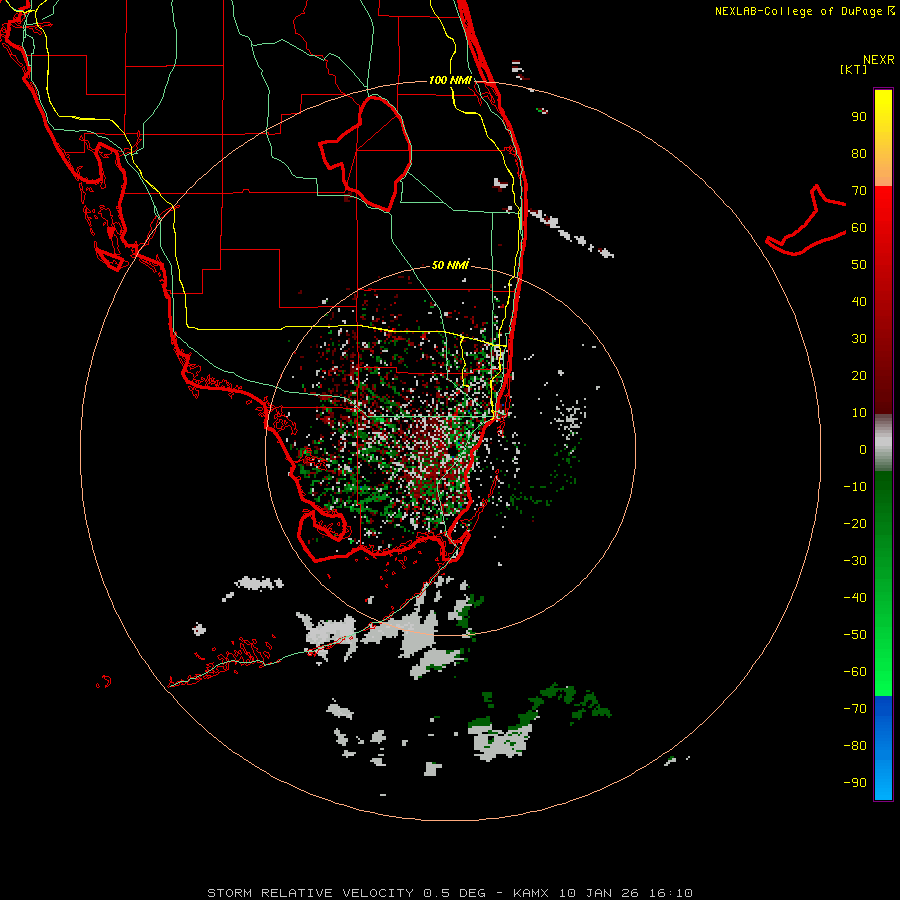Click the 20 value on the velocity scale
The image size is (900, 900).
click(x=859, y=376)
